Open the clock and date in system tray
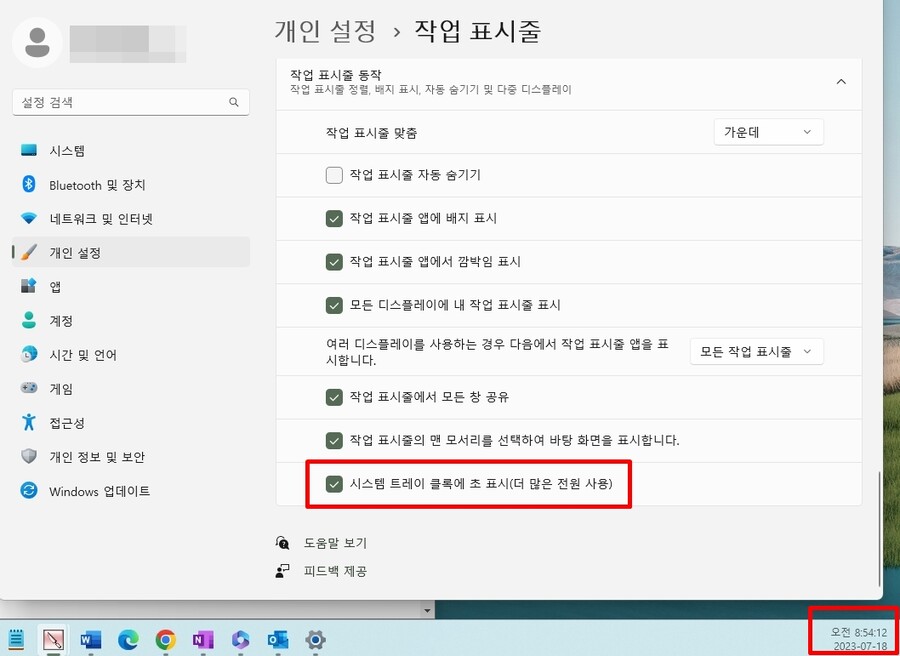 [858, 639]
